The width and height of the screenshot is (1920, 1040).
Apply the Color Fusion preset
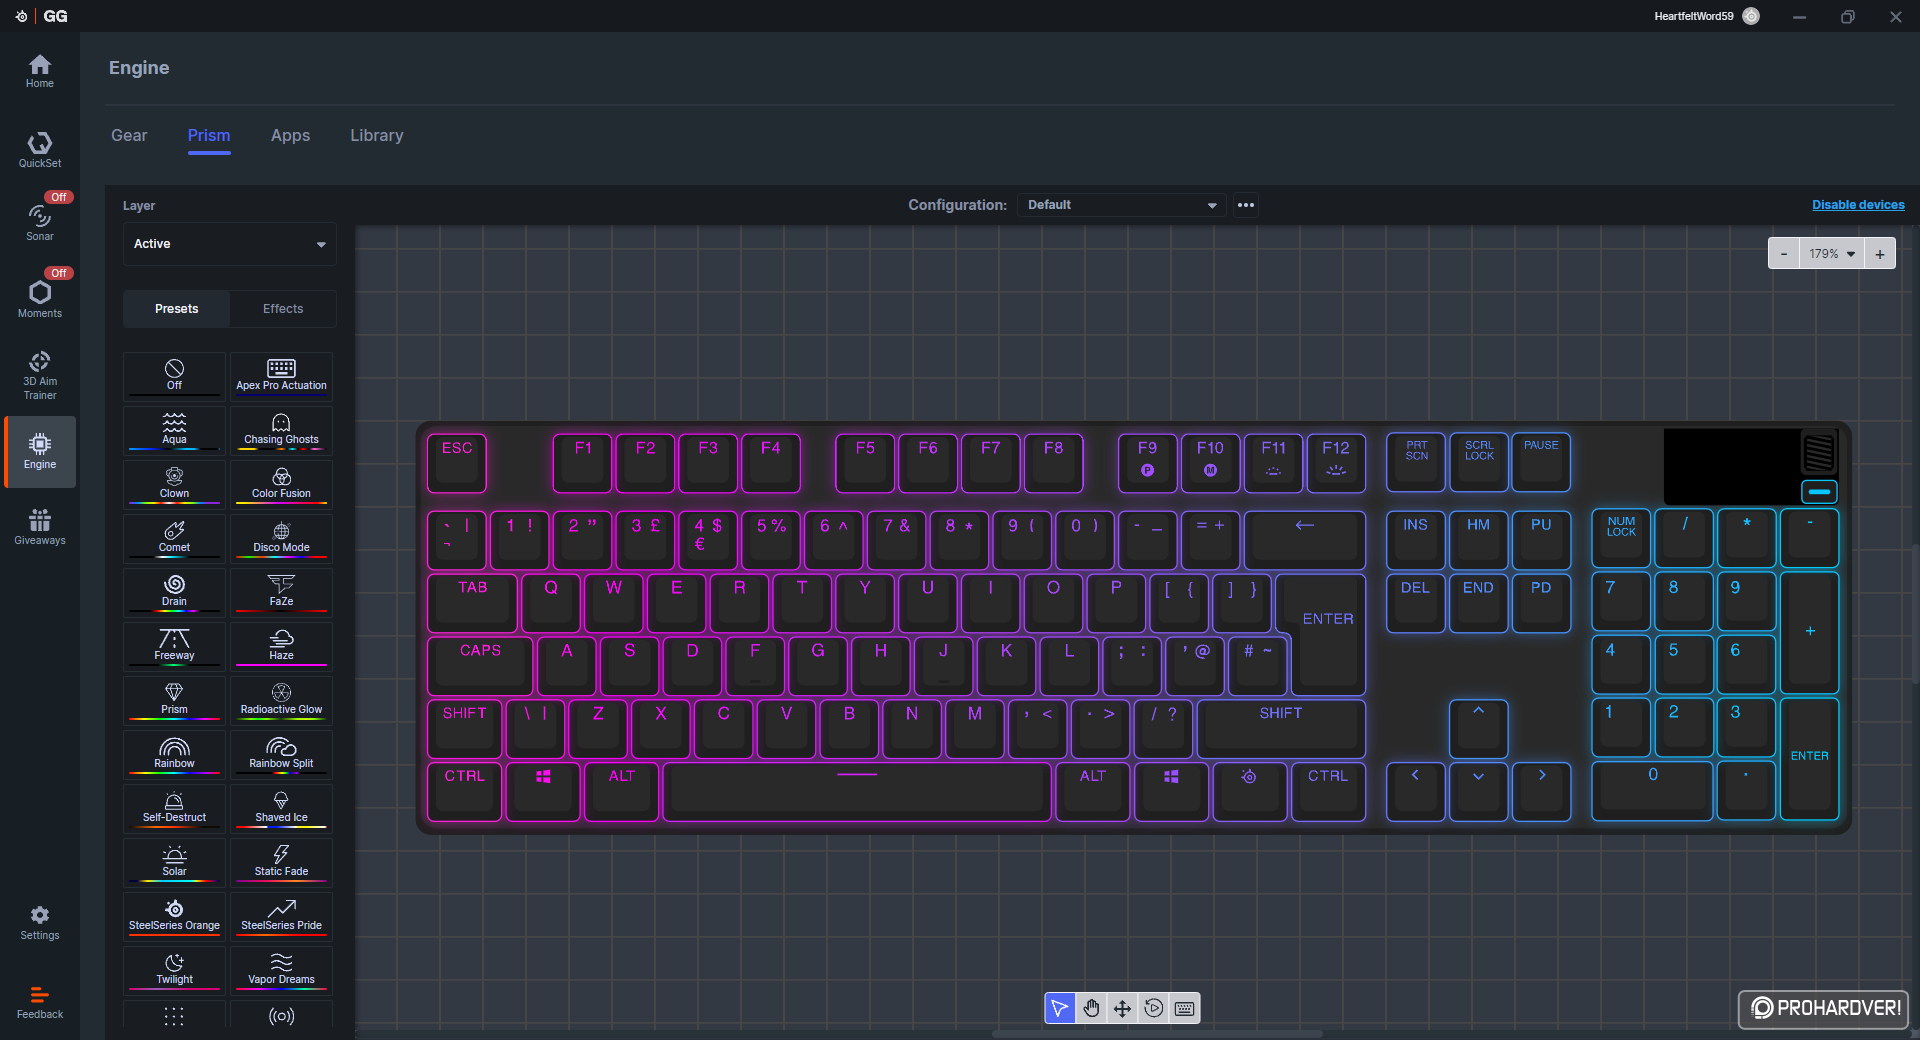(x=281, y=484)
